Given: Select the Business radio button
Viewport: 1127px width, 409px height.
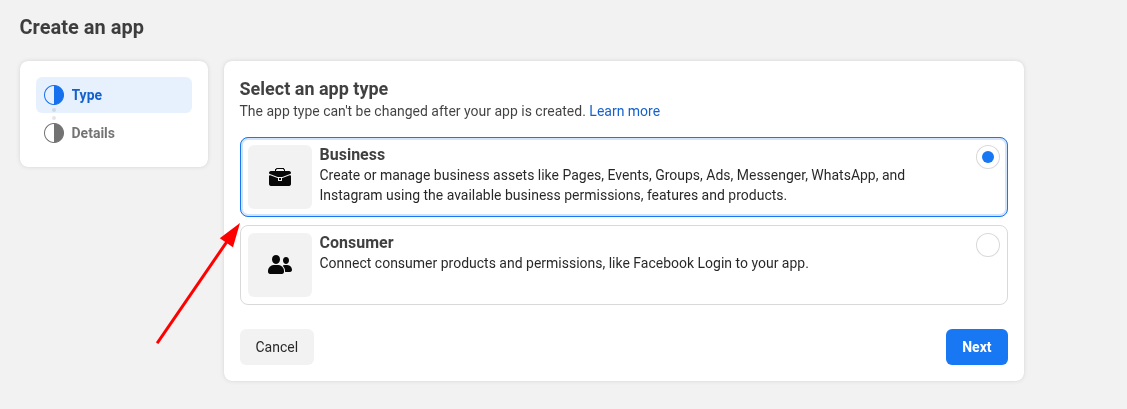Looking at the screenshot, I should (987, 157).
